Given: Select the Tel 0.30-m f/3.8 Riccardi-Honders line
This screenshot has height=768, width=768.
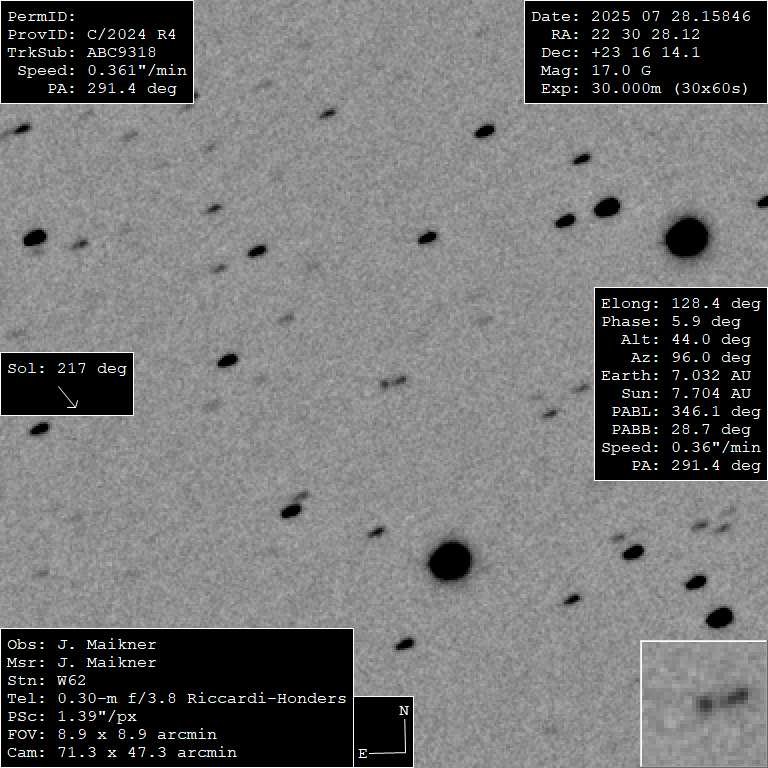Looking at the screenshot, I should point(176,699).
